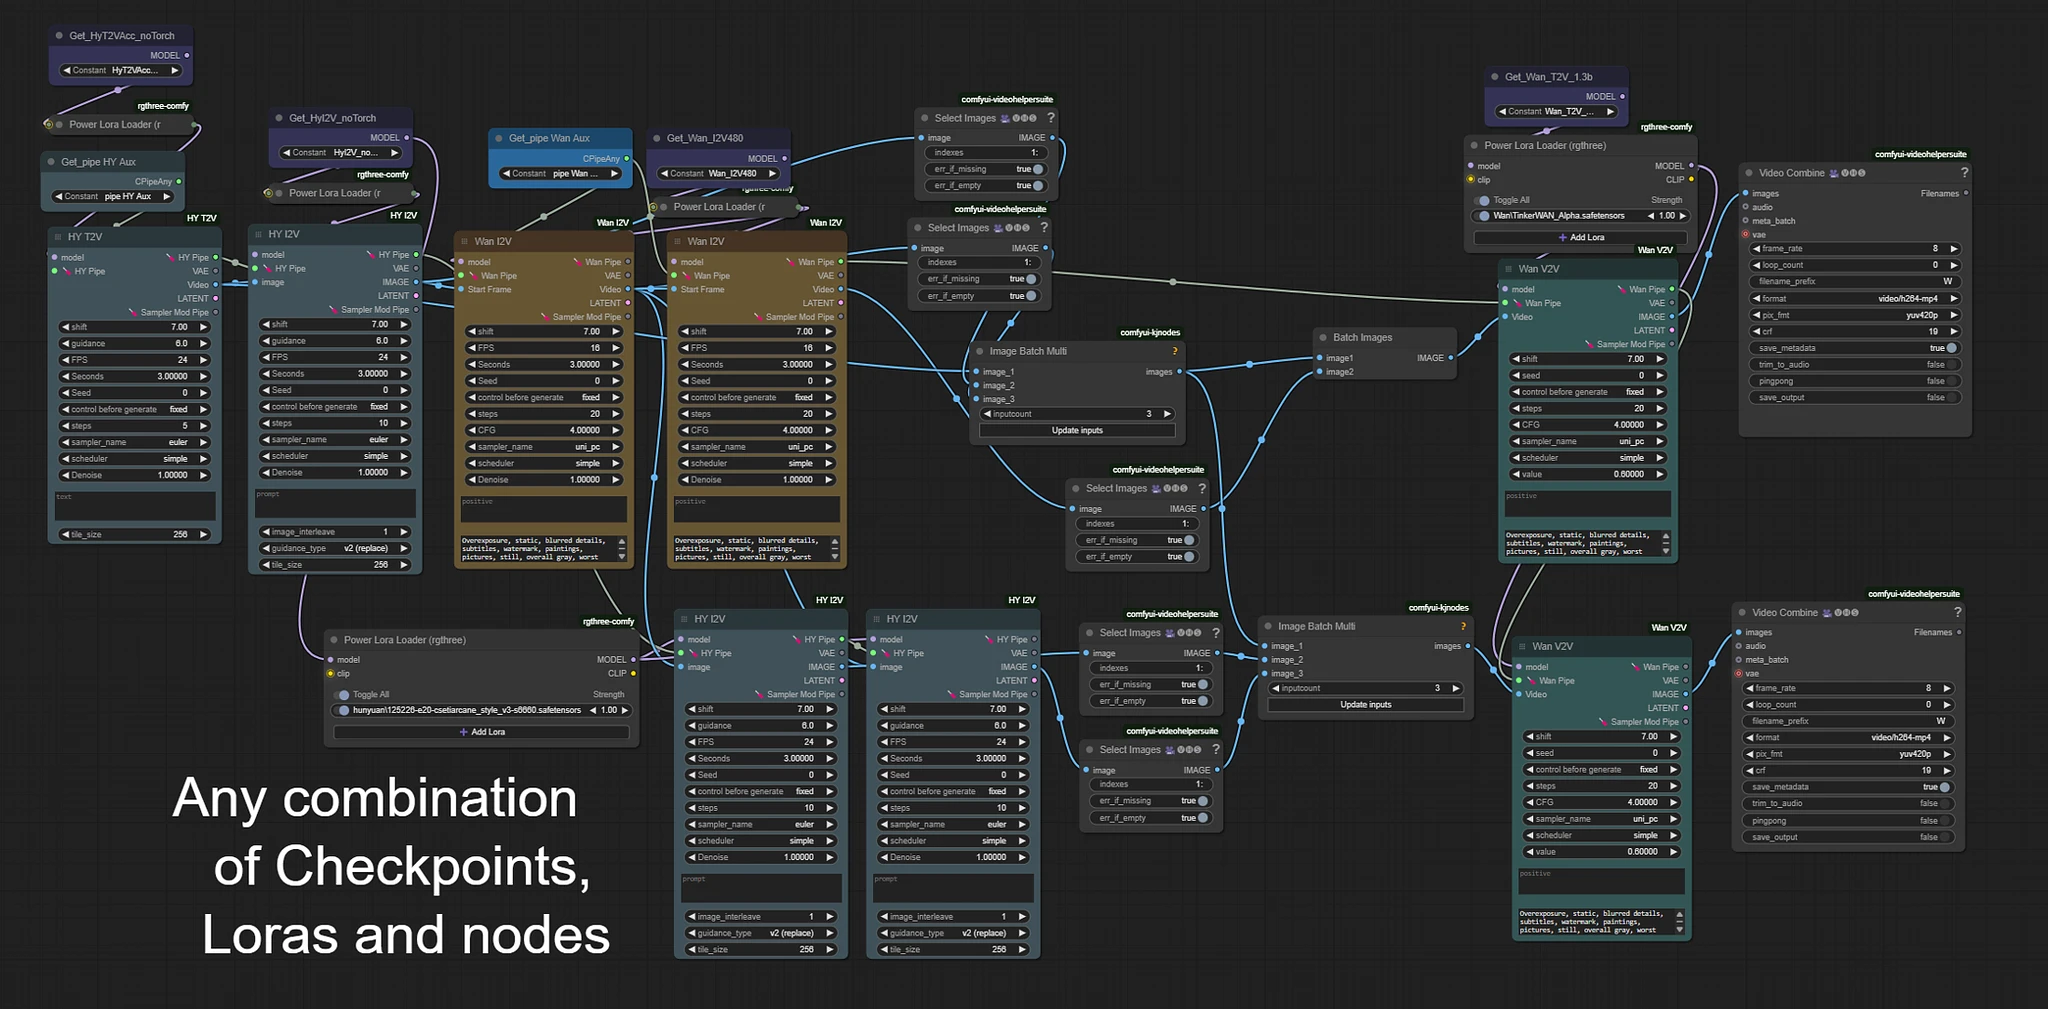Screen dimensions: 2048x1009
Task: Collapse Power Lora Loader containing the hunyuan lora
Action: click(334, 640)
